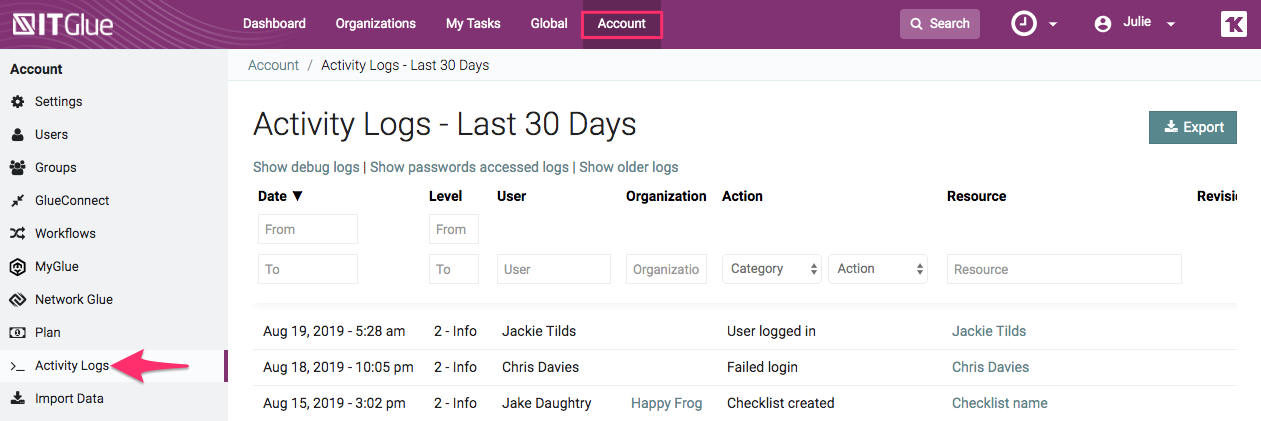Open Chris Davies resource link

pyautogui.click(x=990, y=367)
